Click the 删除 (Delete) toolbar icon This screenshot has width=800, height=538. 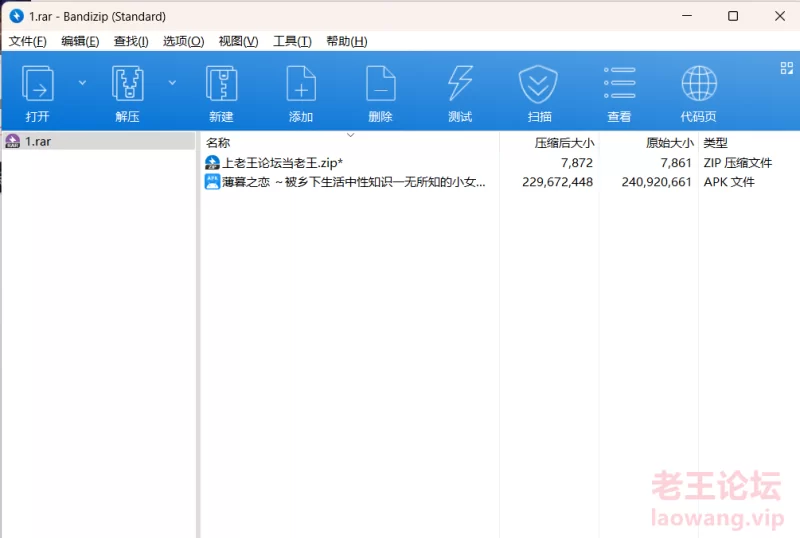[x=381, y=84]
